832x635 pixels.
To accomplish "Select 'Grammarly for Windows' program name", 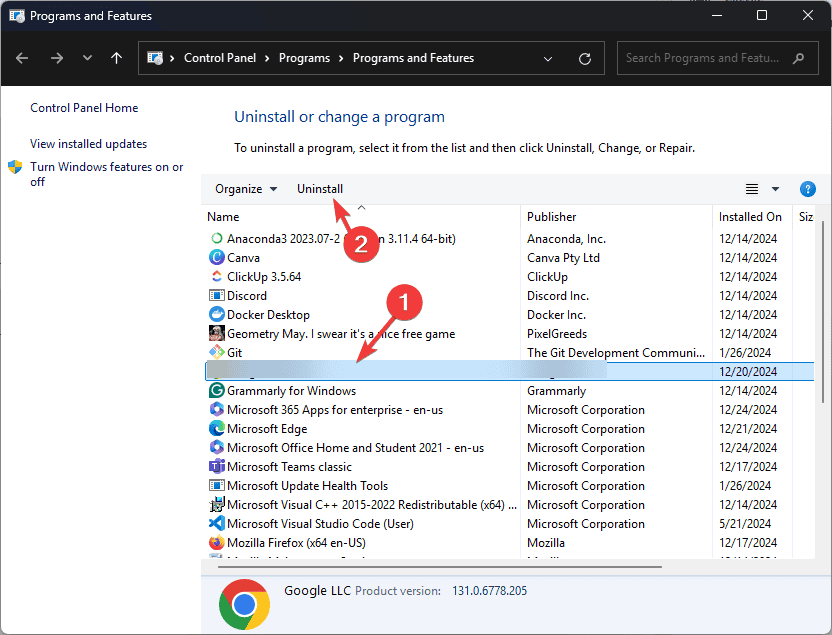I will (291, 391).
